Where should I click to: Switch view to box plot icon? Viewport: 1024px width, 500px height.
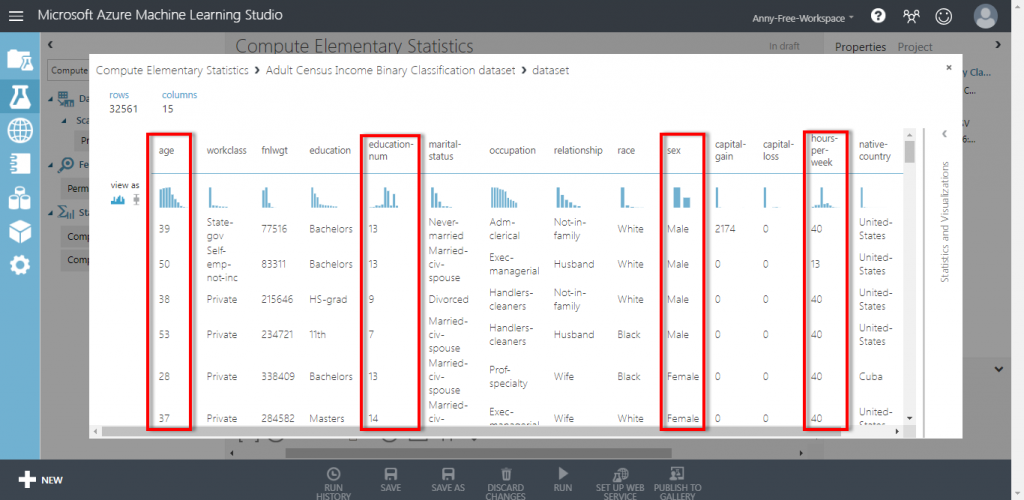(136, 200)
